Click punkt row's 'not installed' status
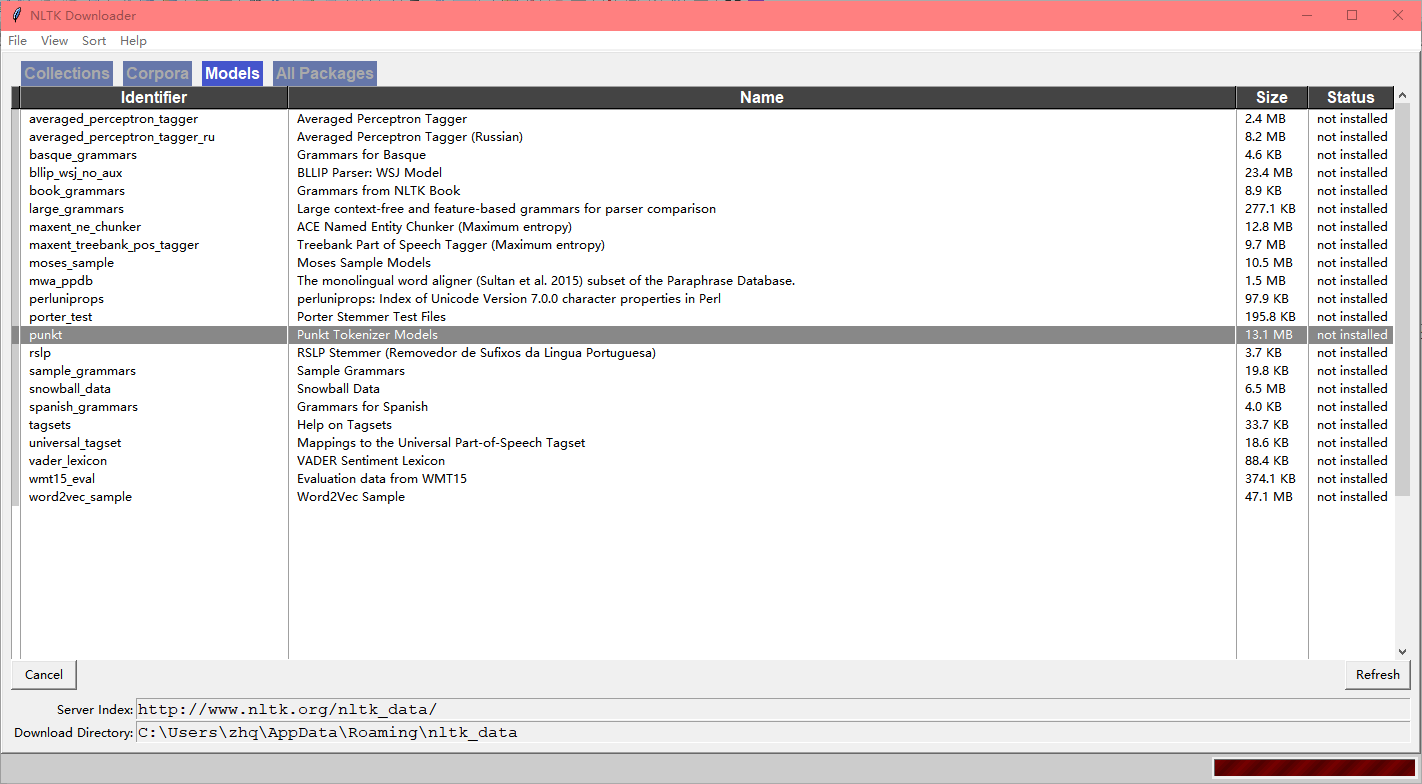The image size is (1422, 784). coord(1352,335)
